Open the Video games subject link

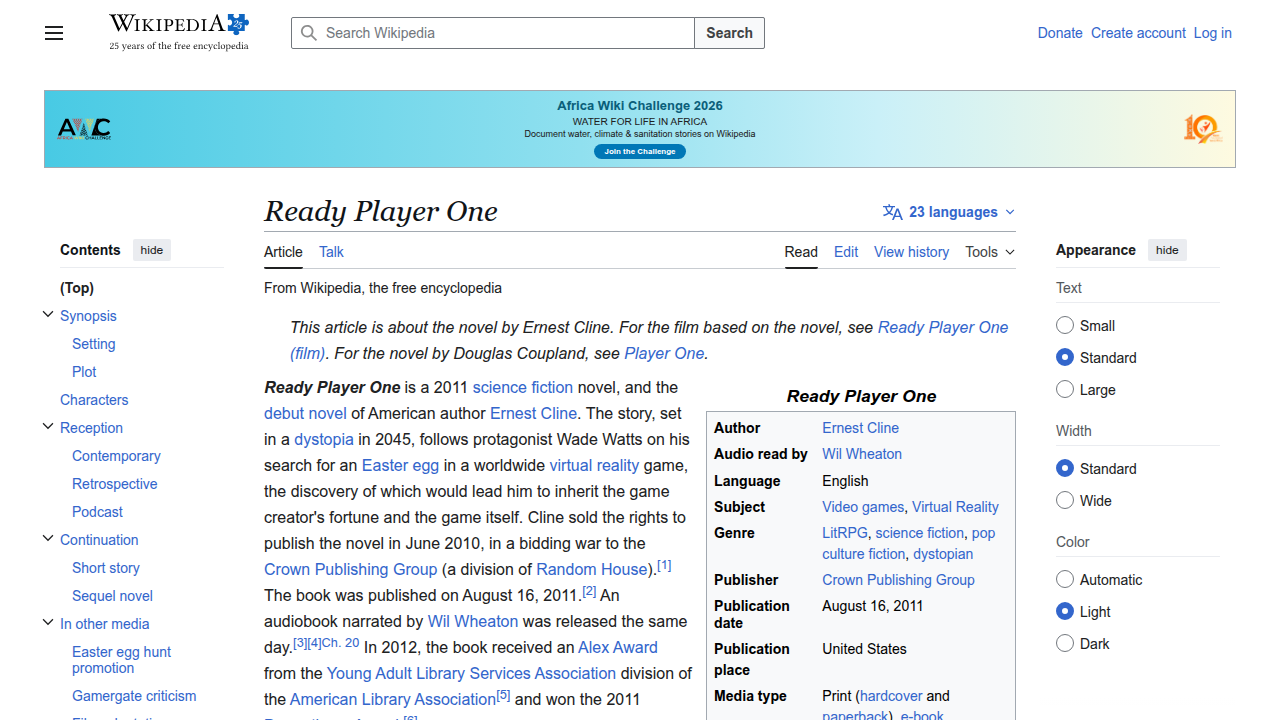[863, 507]
